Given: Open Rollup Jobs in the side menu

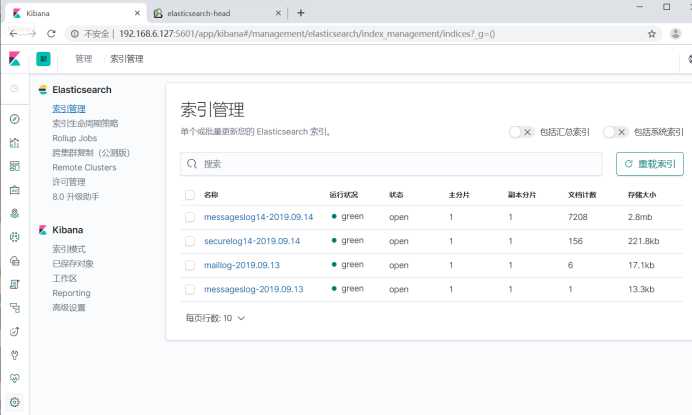Looking at the screenshot, I should [75, 138].
